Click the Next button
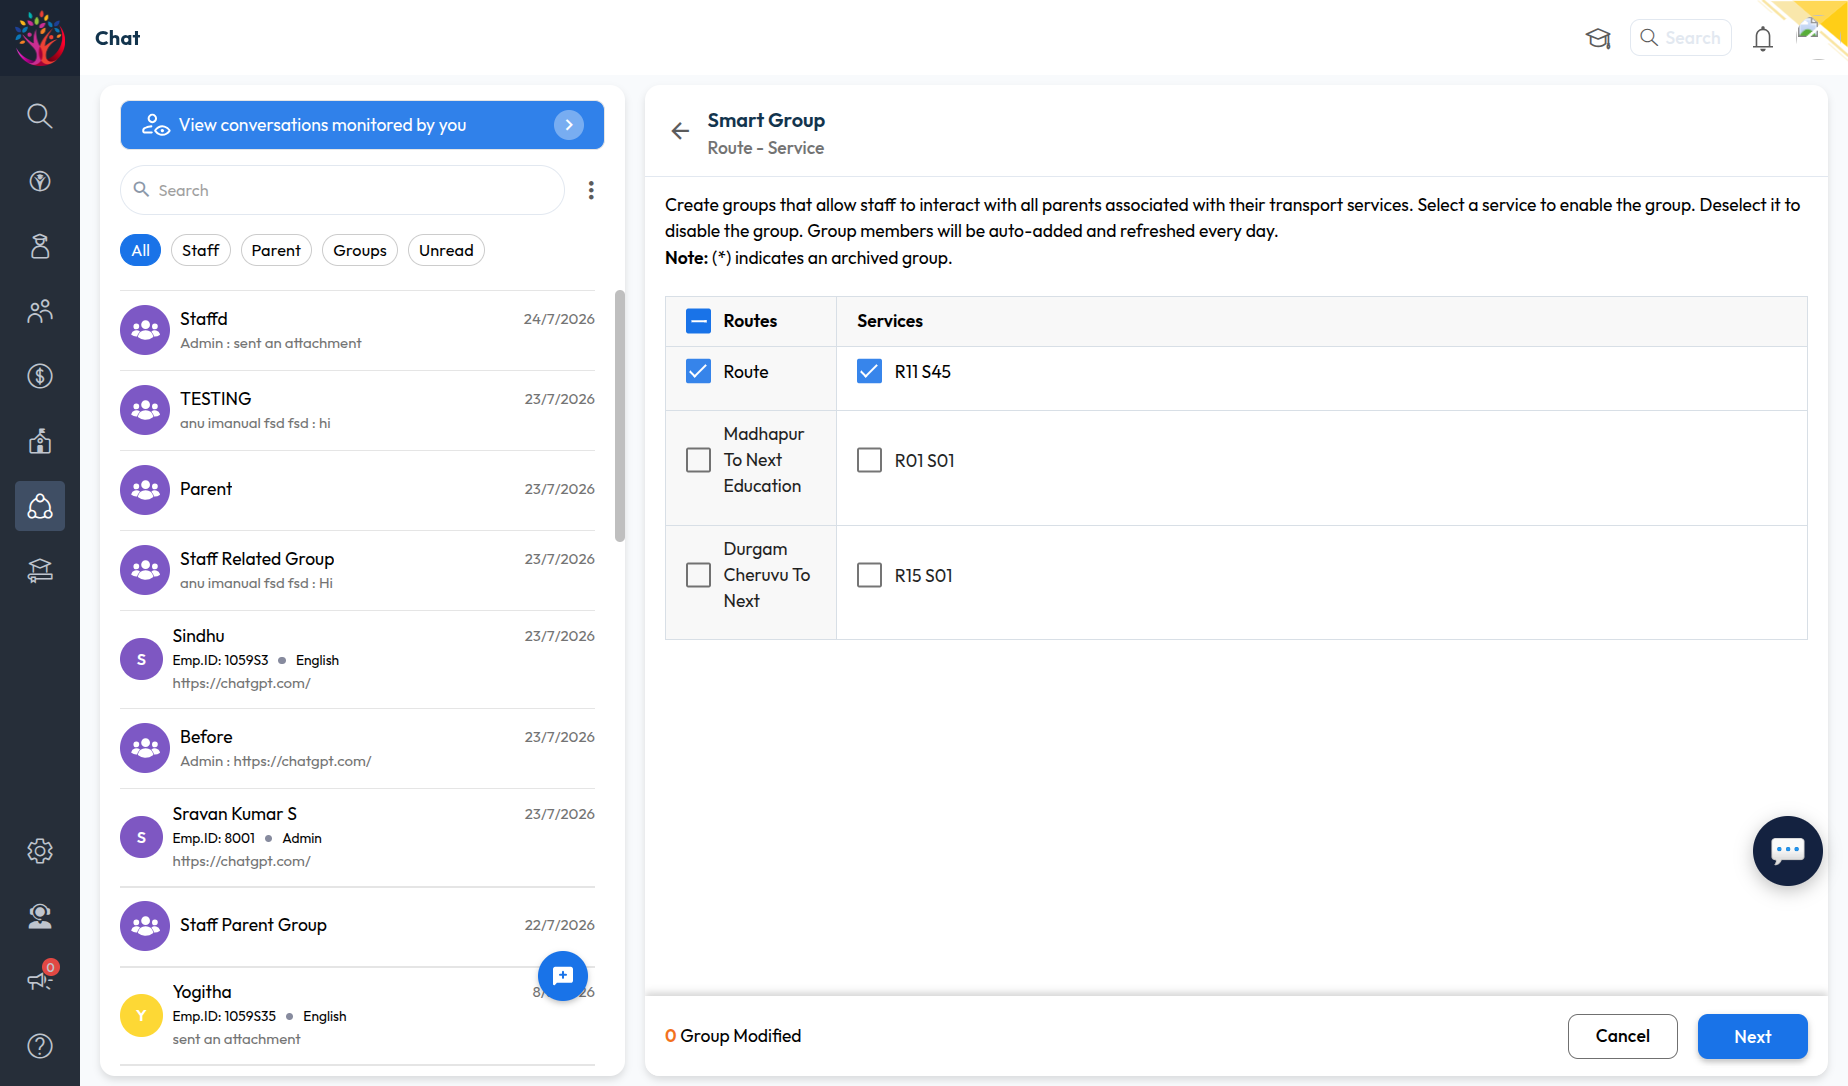 coord(1752,1036)
